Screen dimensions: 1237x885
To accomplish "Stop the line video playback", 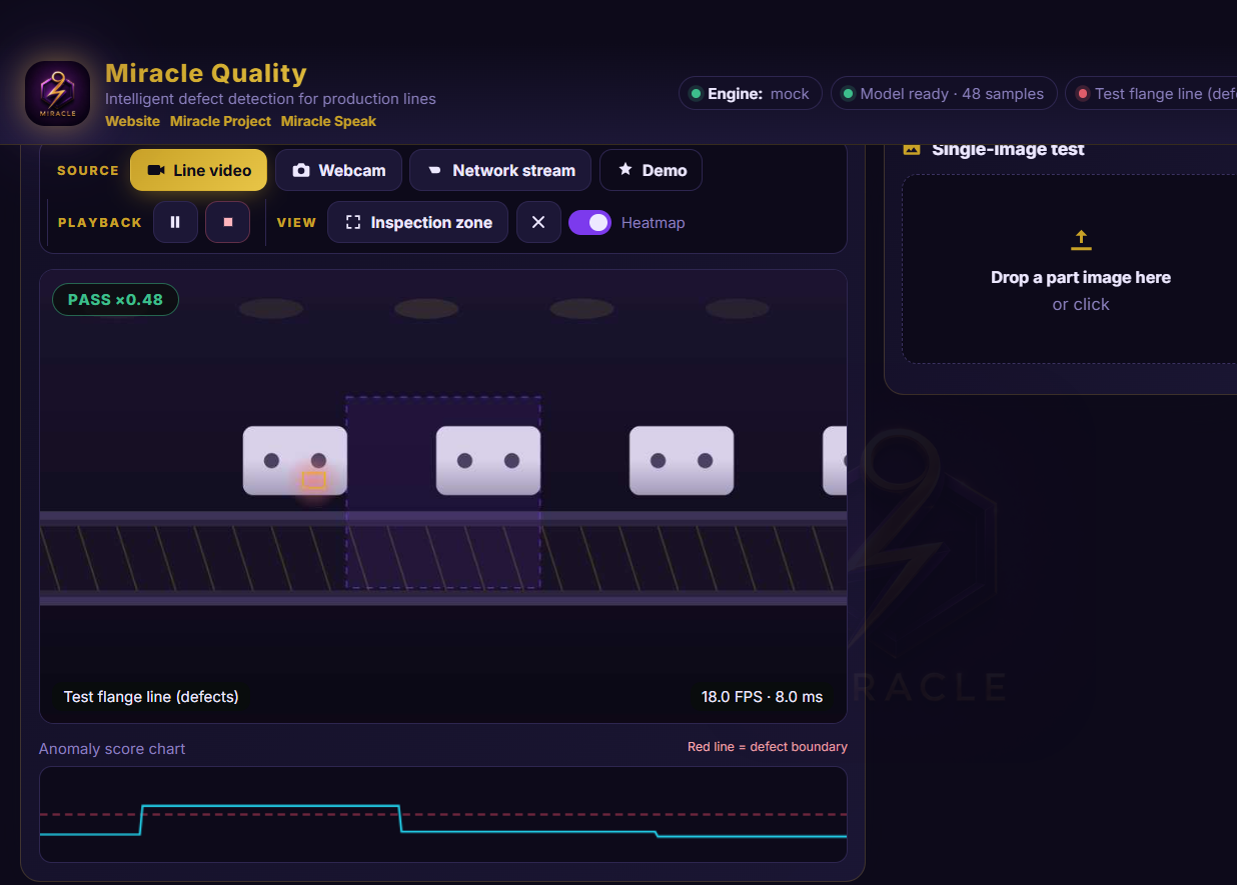I will (228, 222).
